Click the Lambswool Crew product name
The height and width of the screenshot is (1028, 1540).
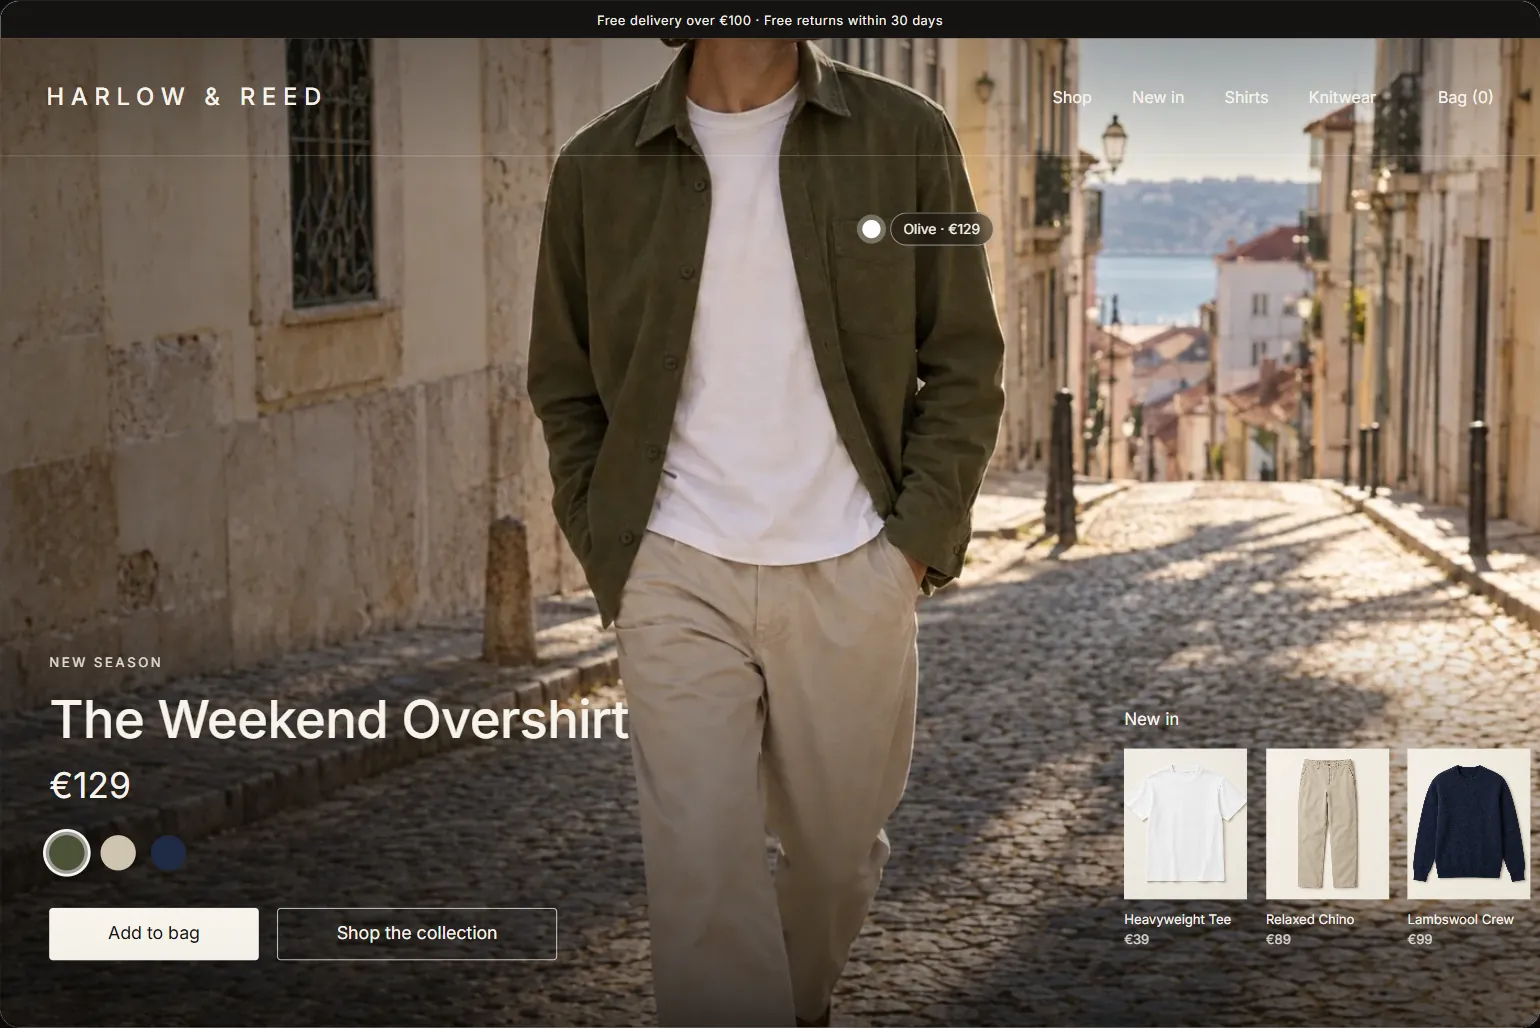[x=1460, y=920]
